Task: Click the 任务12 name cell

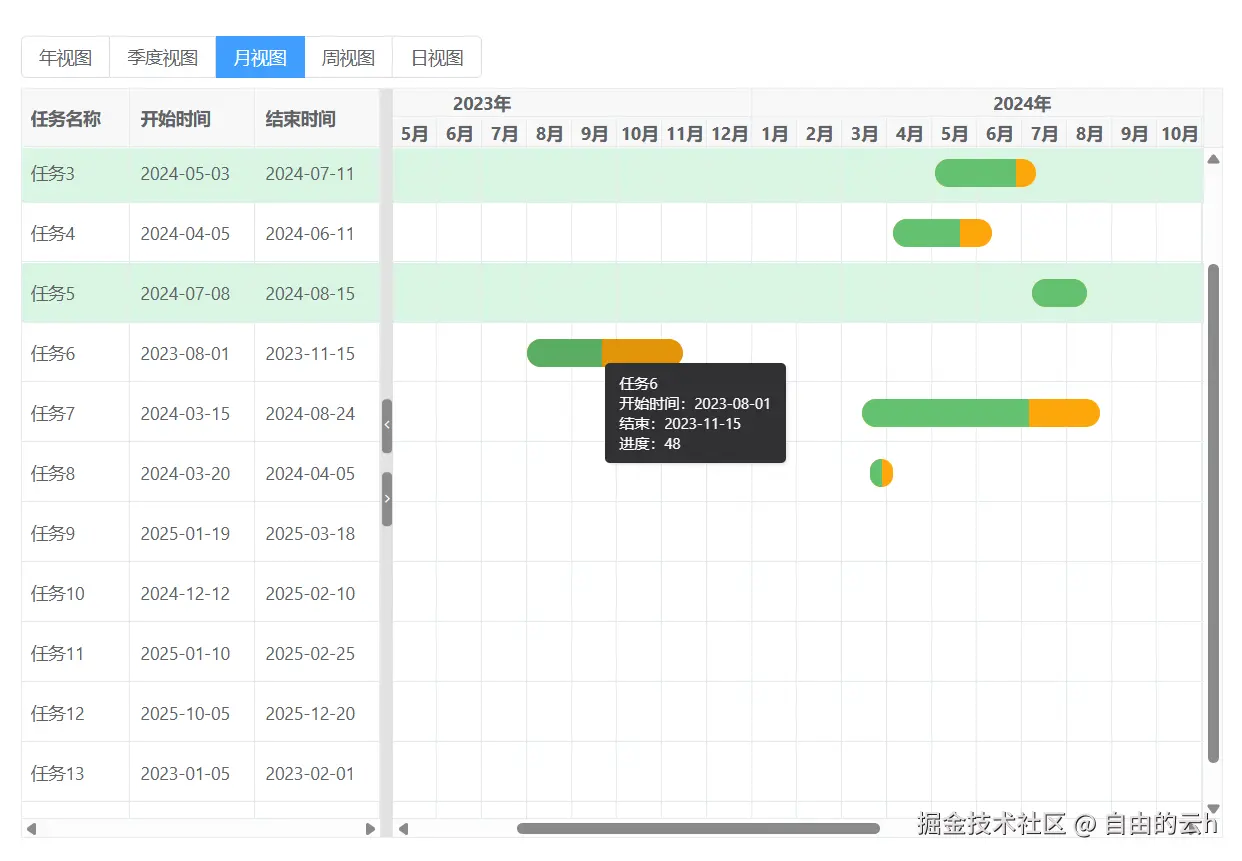Action: pos(75,713)
